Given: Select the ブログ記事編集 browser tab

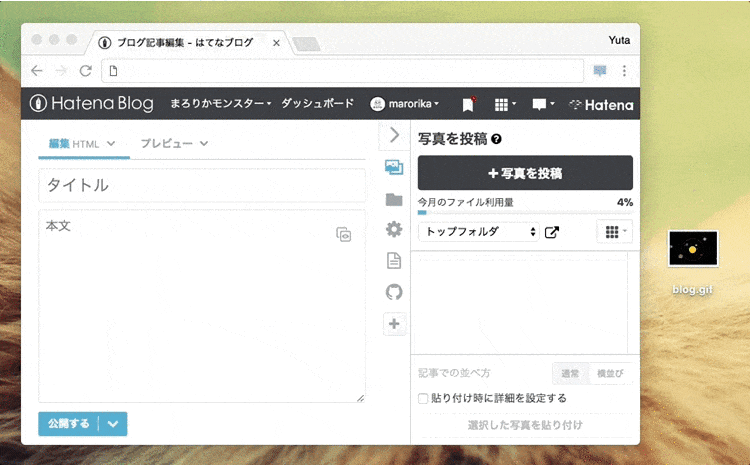Looking at the screenshot, I should pos(187,43).
